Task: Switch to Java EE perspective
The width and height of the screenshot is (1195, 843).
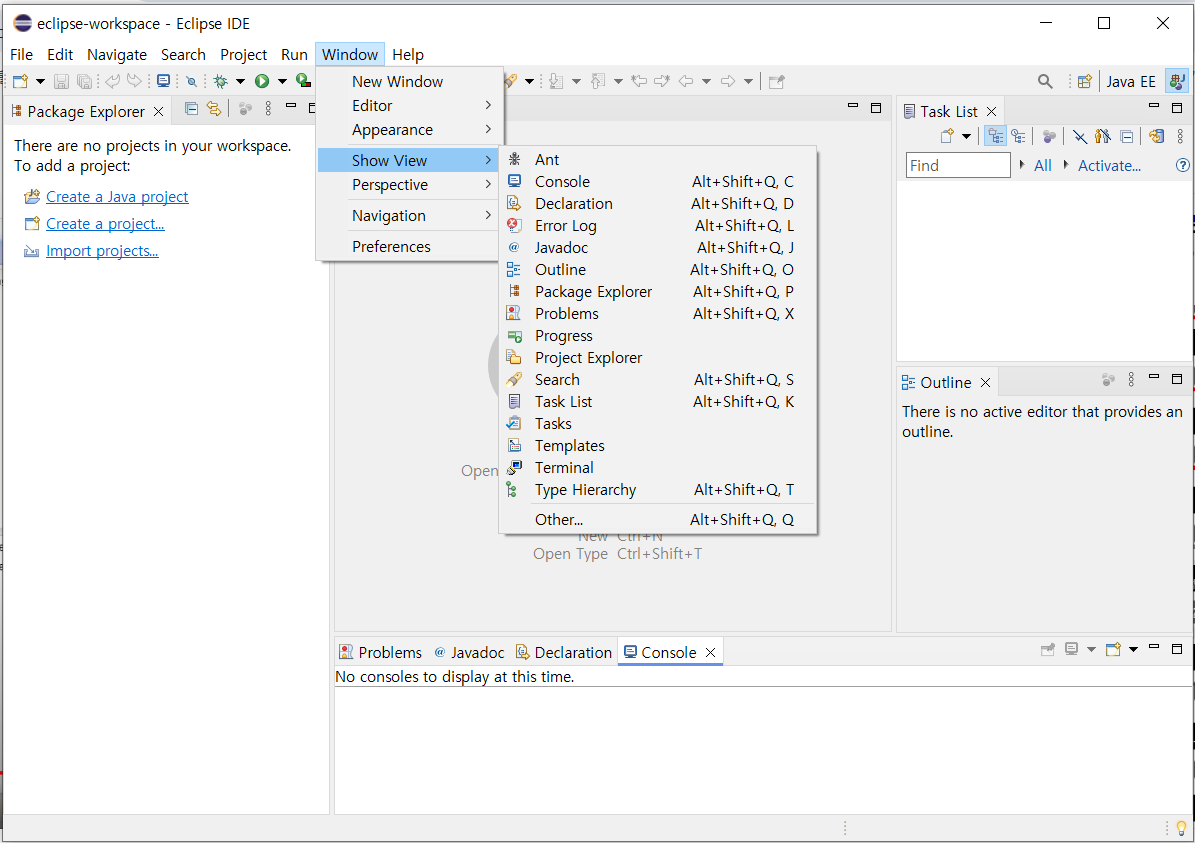Action: 1131,81
